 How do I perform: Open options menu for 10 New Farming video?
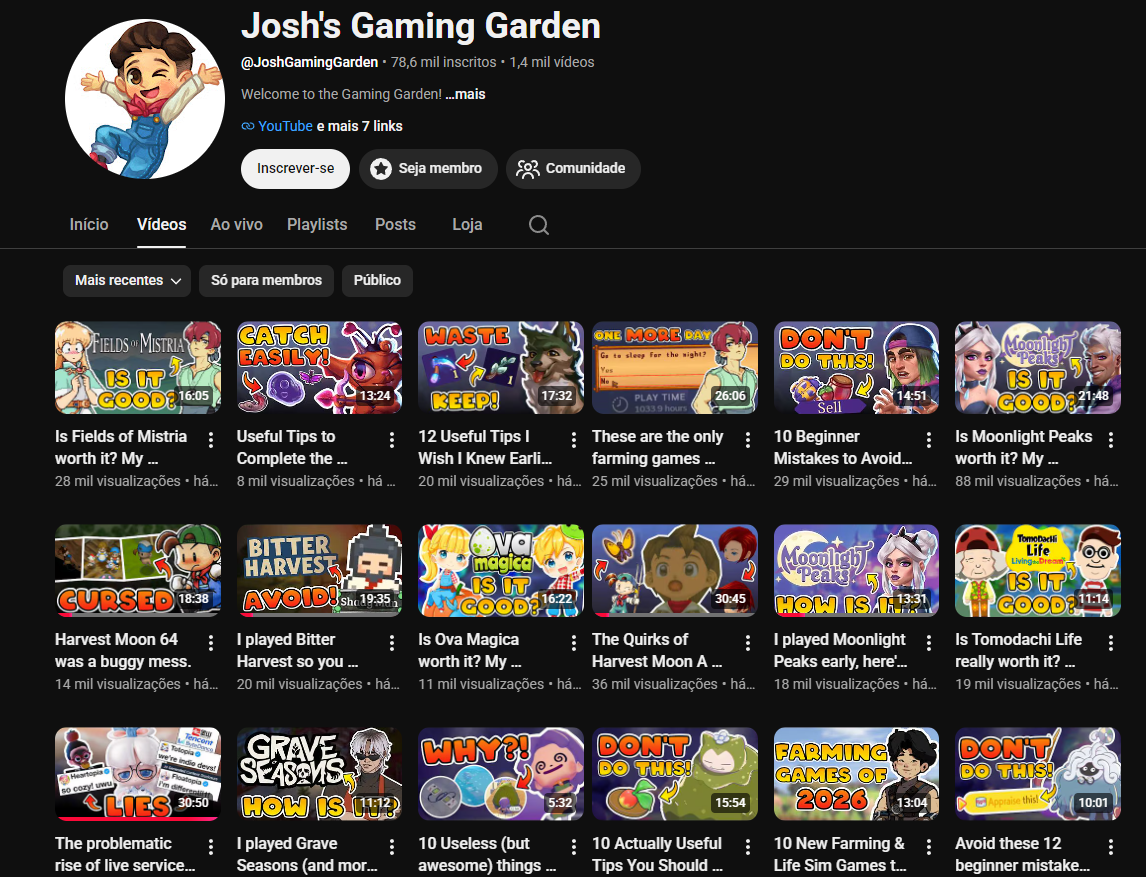pos(929,846)
